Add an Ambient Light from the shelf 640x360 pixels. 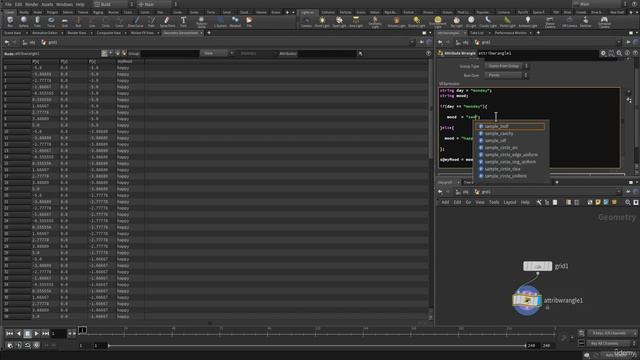click(x=528, y=22)
